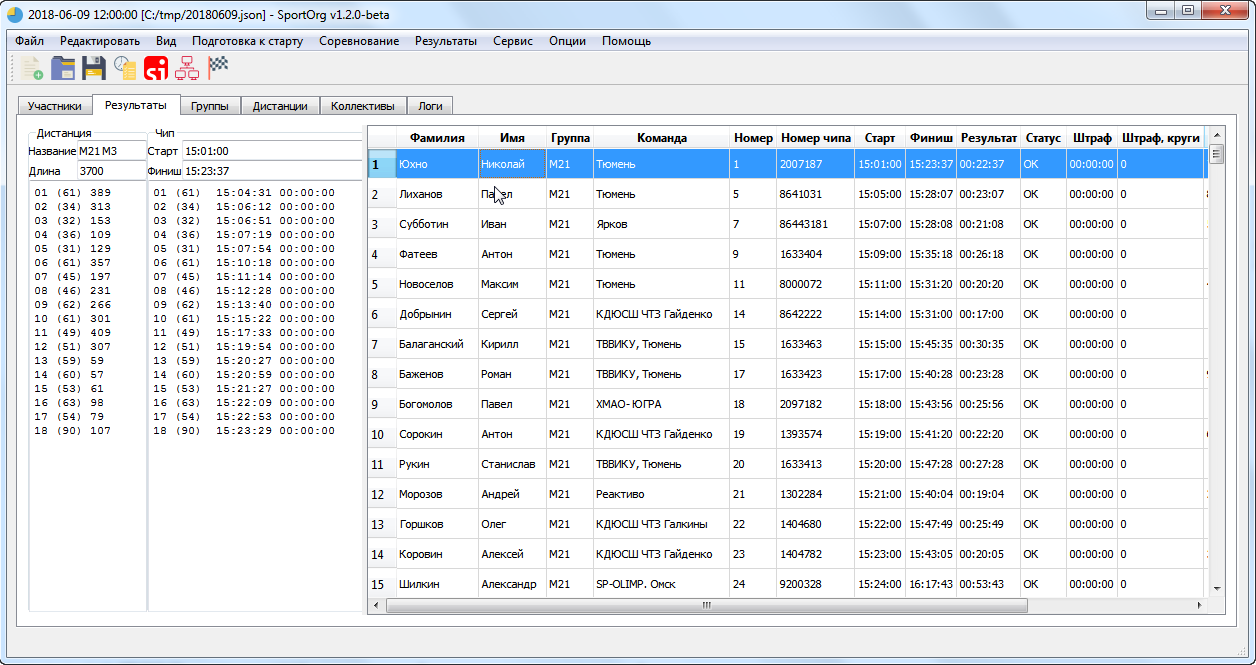1256x665 pixels.
Task: Click the team cell КДЮСШ ЧТЗ Галкины
Action: pyautogui.click(x=661, y=524)
